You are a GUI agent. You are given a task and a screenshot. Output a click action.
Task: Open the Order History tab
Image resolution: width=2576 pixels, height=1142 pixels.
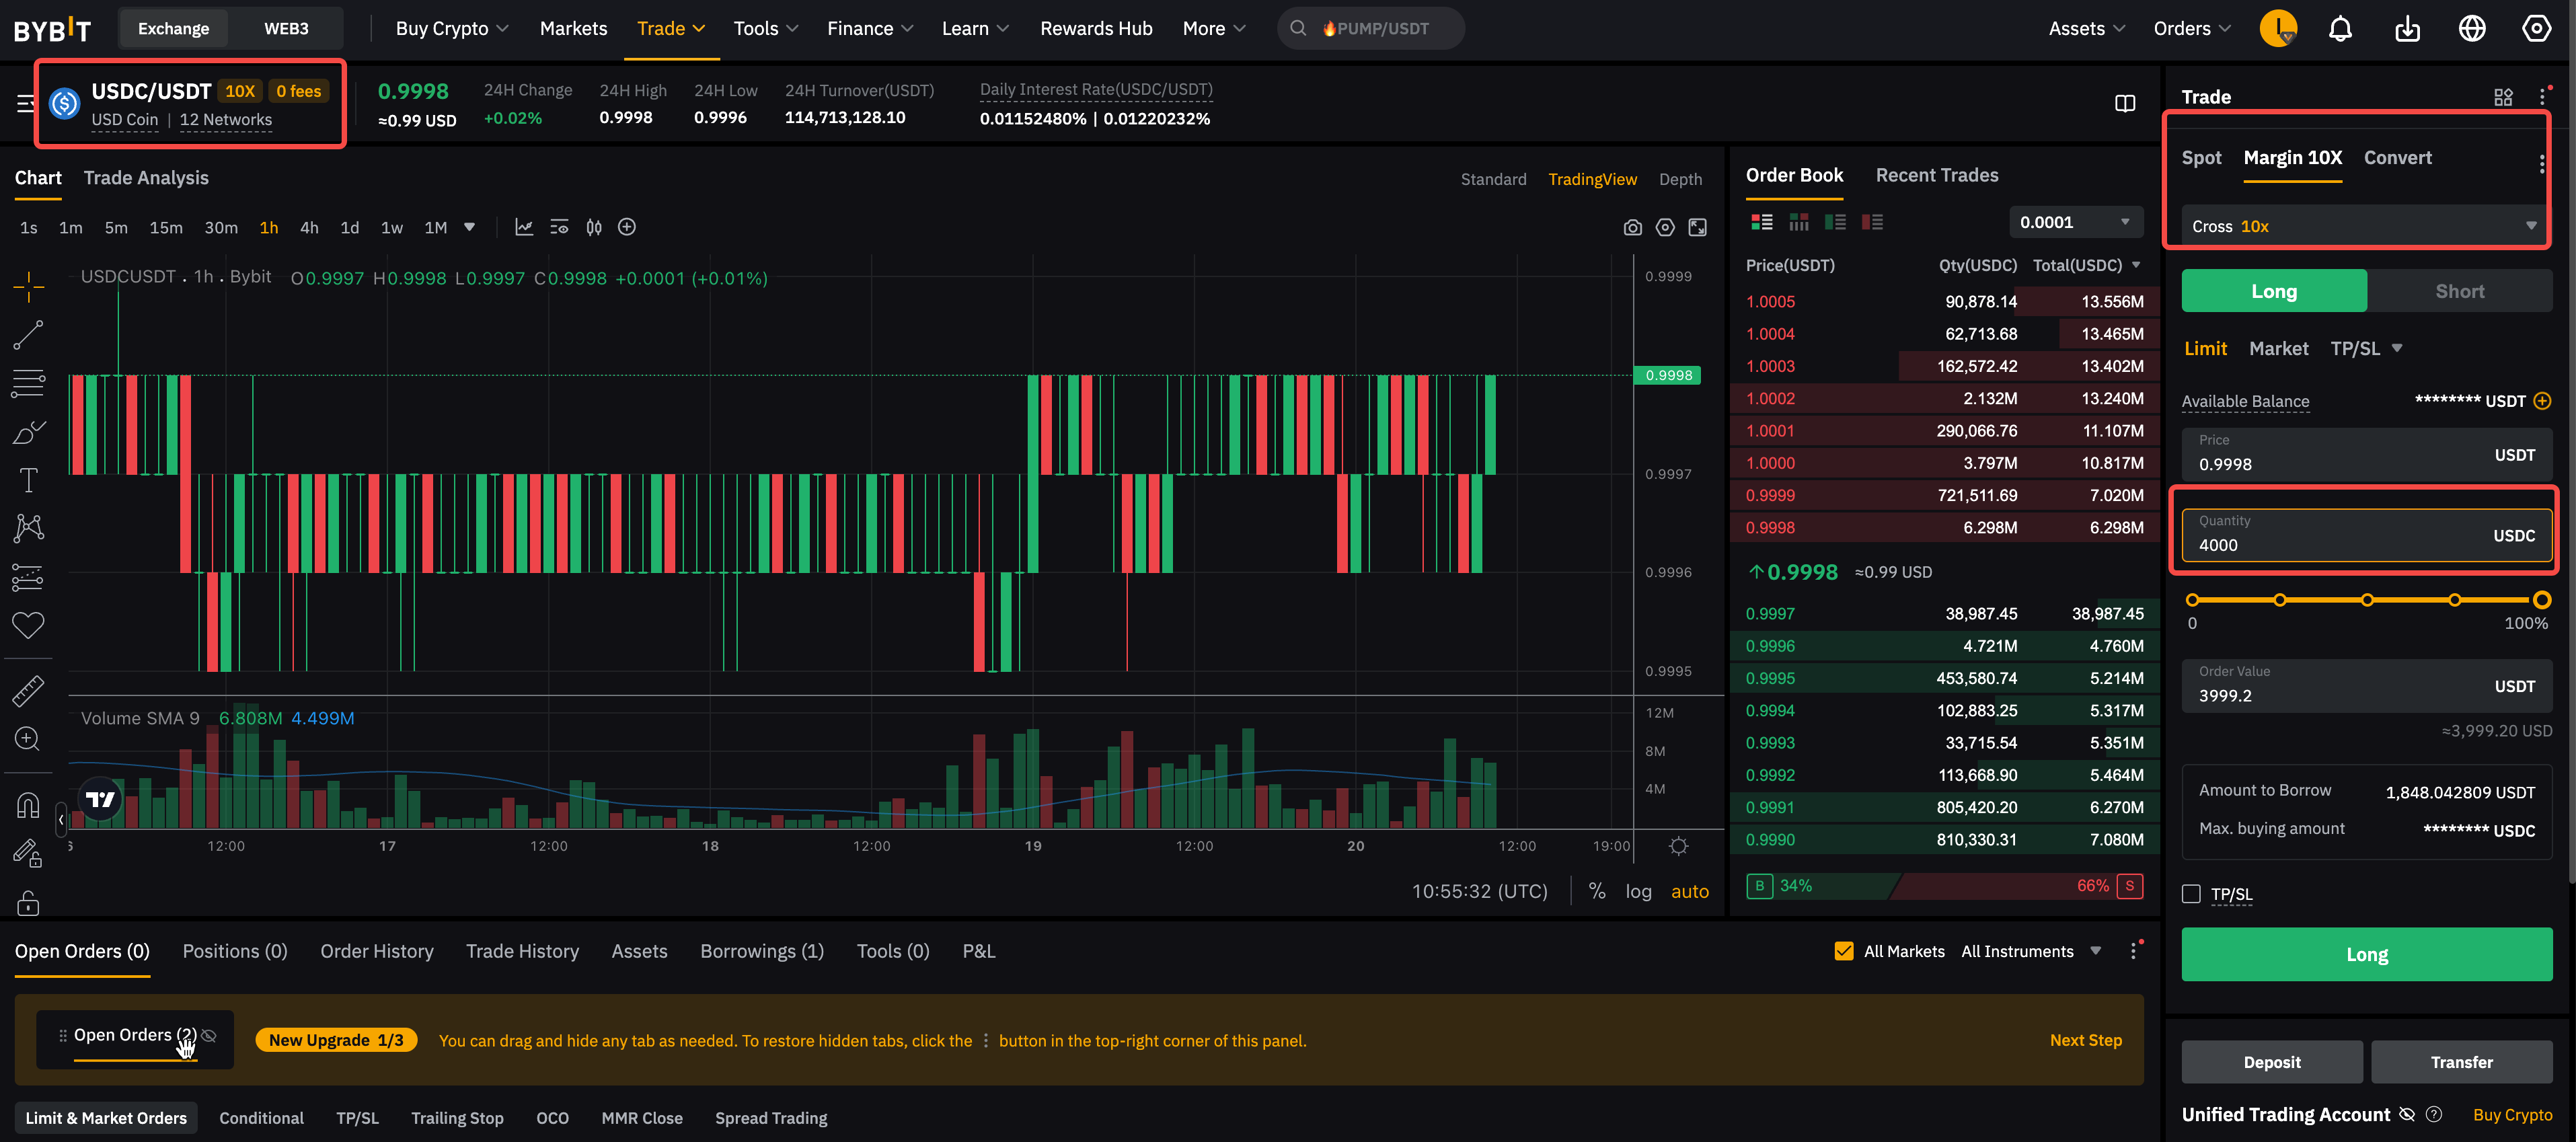(x=376, y=951)
